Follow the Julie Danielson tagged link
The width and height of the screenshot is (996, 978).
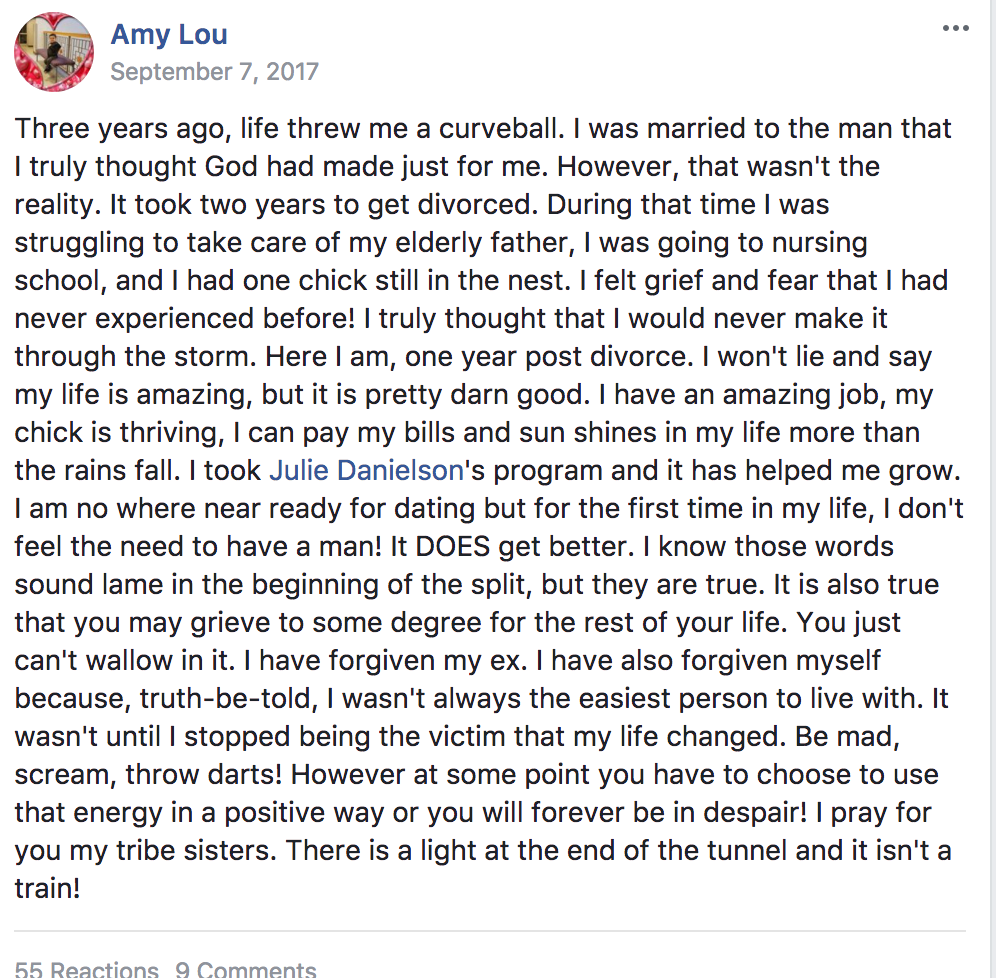click(367, 471)
